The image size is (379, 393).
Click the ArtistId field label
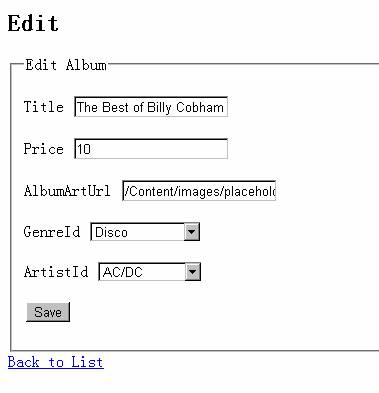[56, 272]
